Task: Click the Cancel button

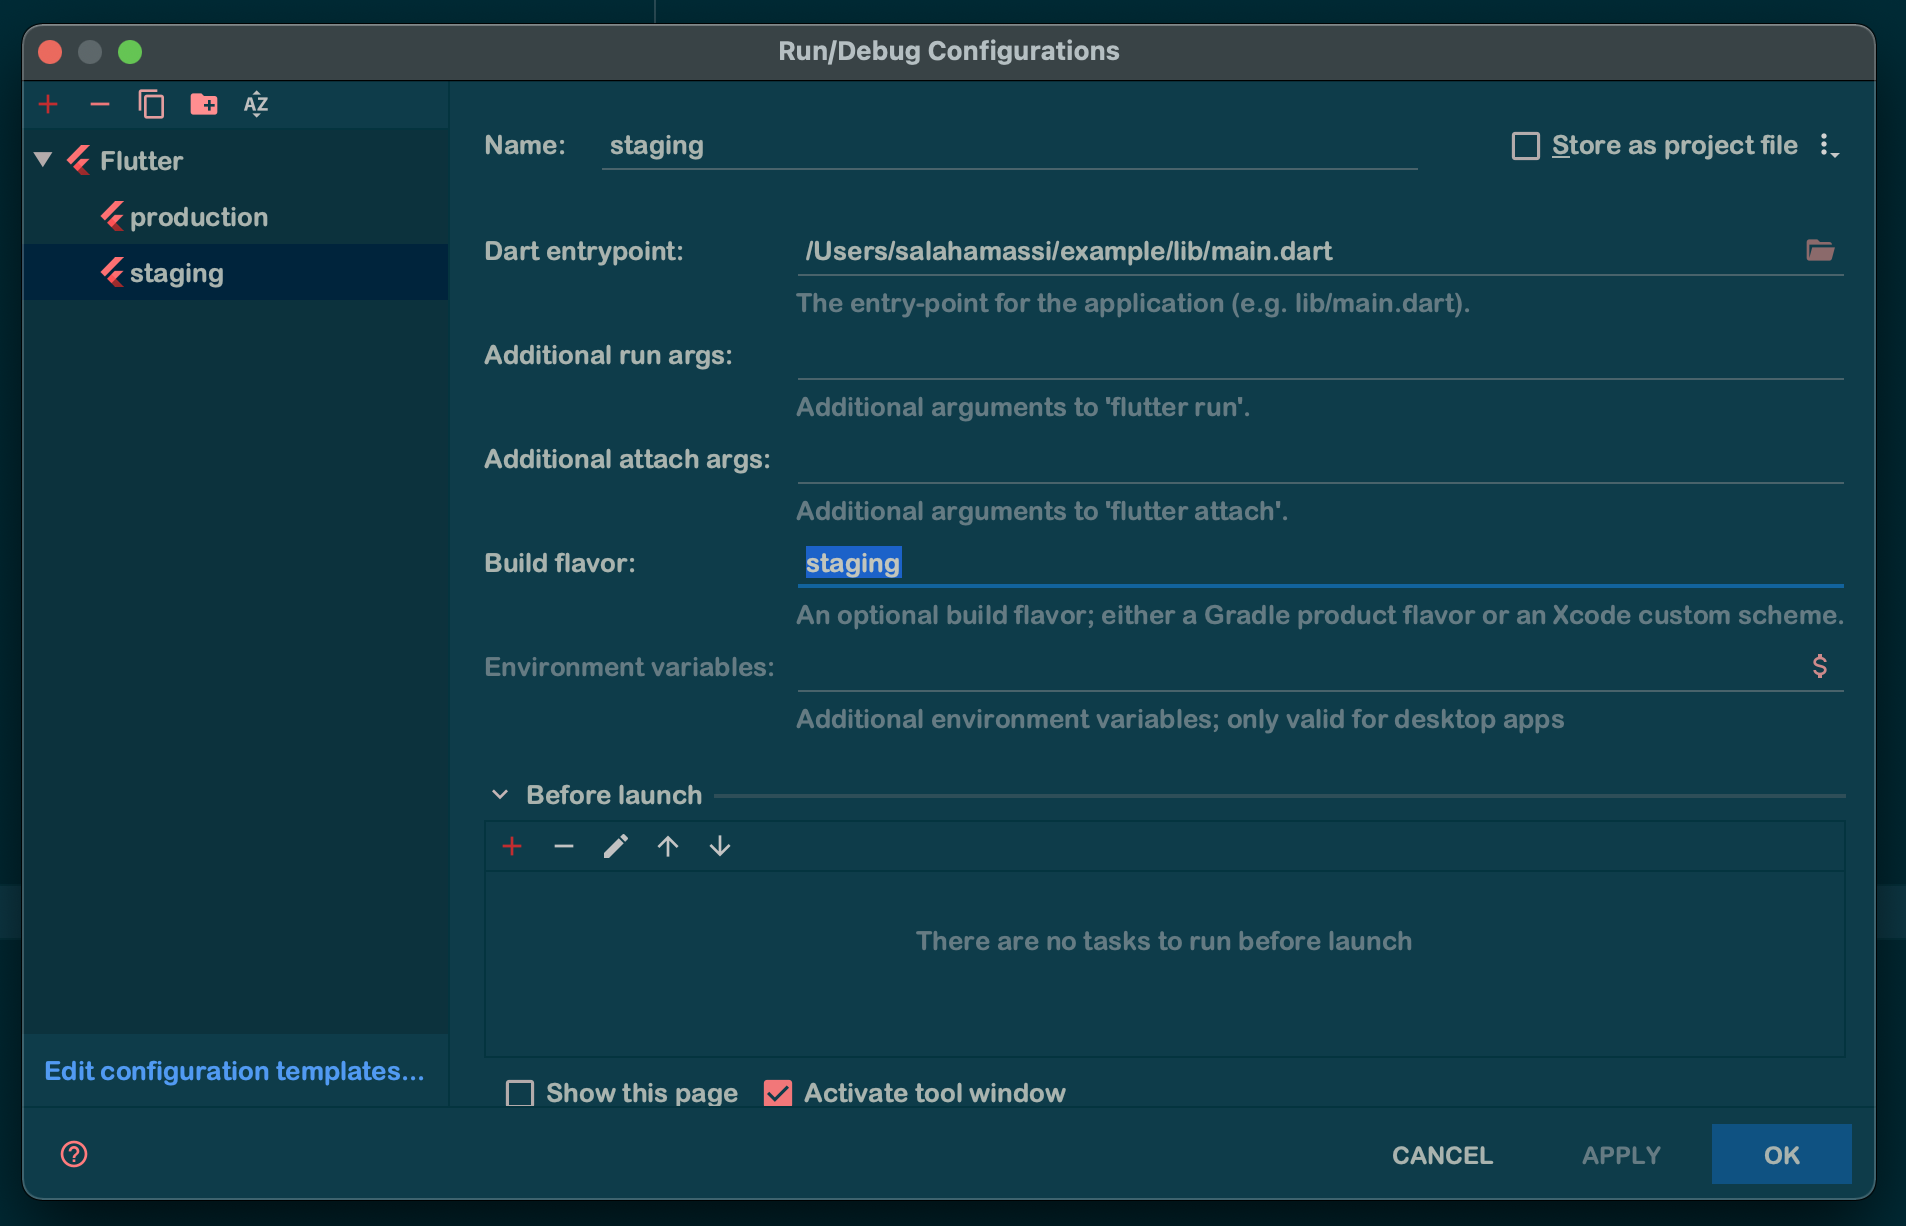Action: pos(1442,1155)
